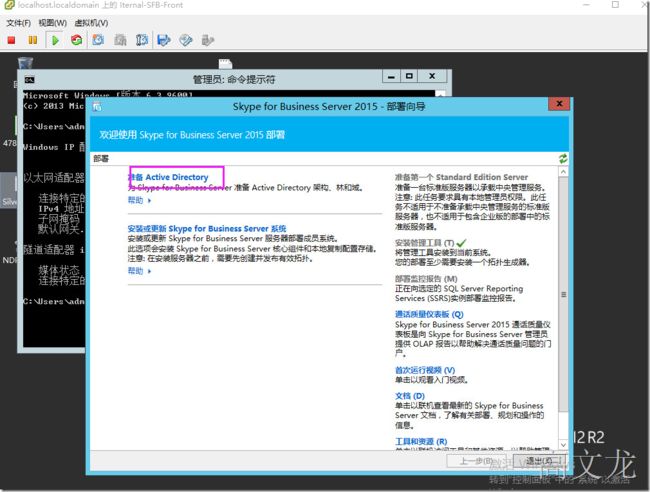The image size is (650, 492).
Task: Click the 部署 breadcrumb label
Action: pos(101,158)
